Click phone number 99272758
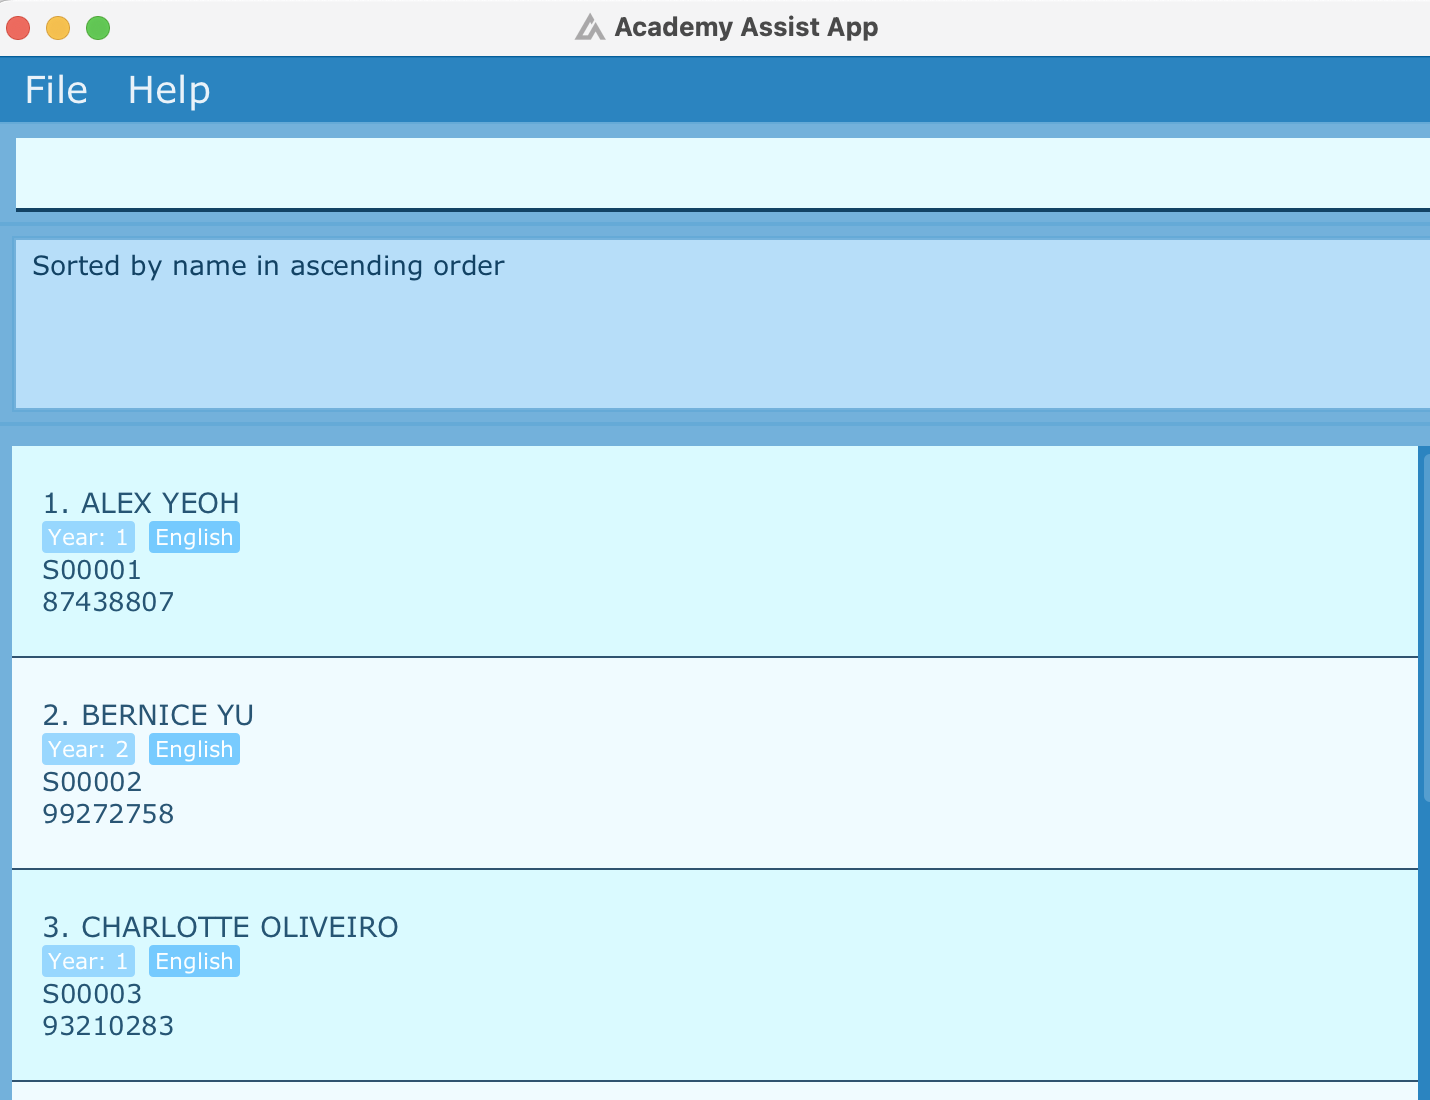Screen dimensions: 1430x1100 (108, 814)
